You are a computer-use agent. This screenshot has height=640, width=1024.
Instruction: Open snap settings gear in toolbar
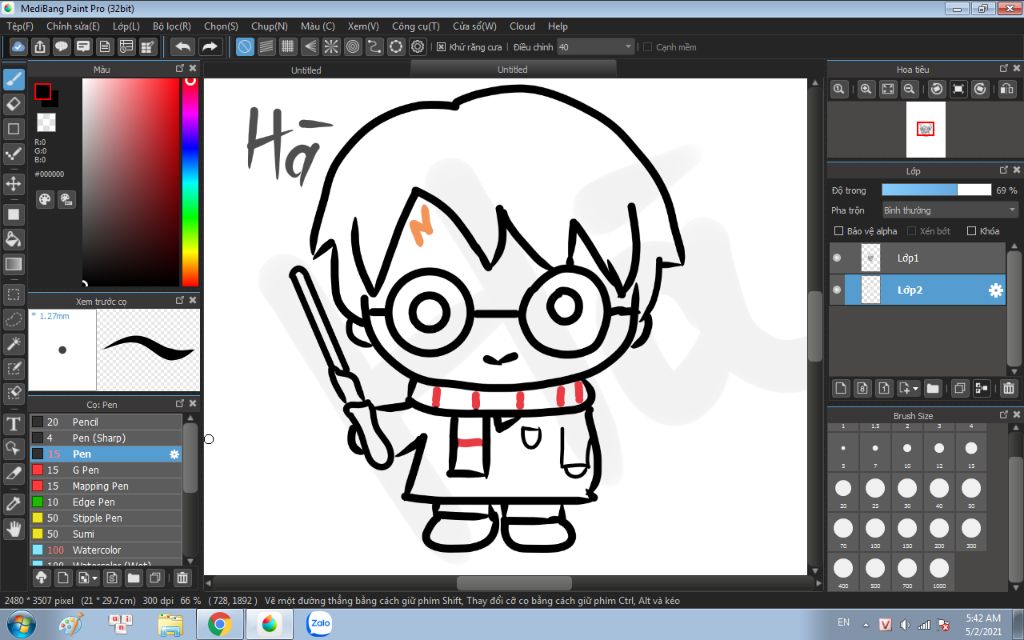pyautogui.click(x=418, y=47)
